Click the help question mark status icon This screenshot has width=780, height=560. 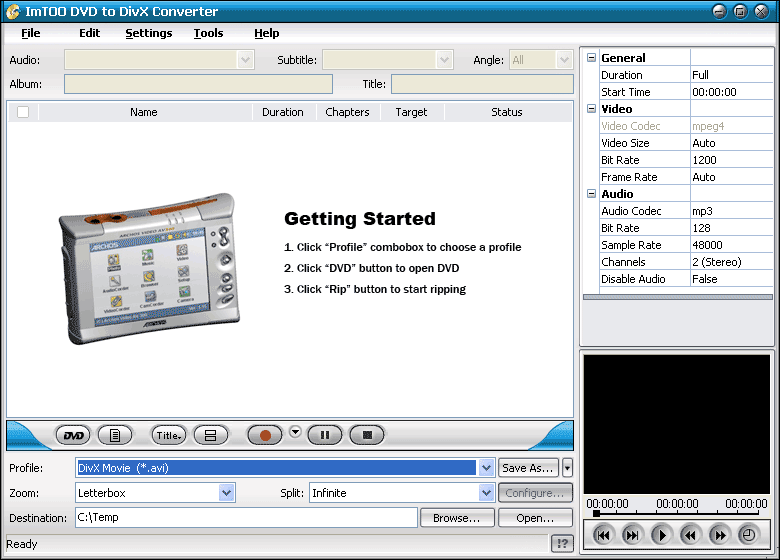point(562,544)
